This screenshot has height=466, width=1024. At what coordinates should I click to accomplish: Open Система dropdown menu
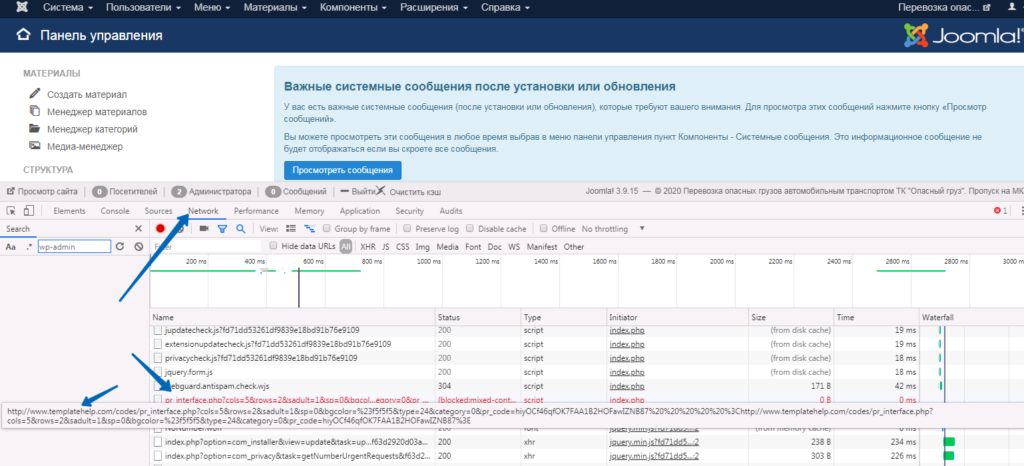click(x=68, y=8)
